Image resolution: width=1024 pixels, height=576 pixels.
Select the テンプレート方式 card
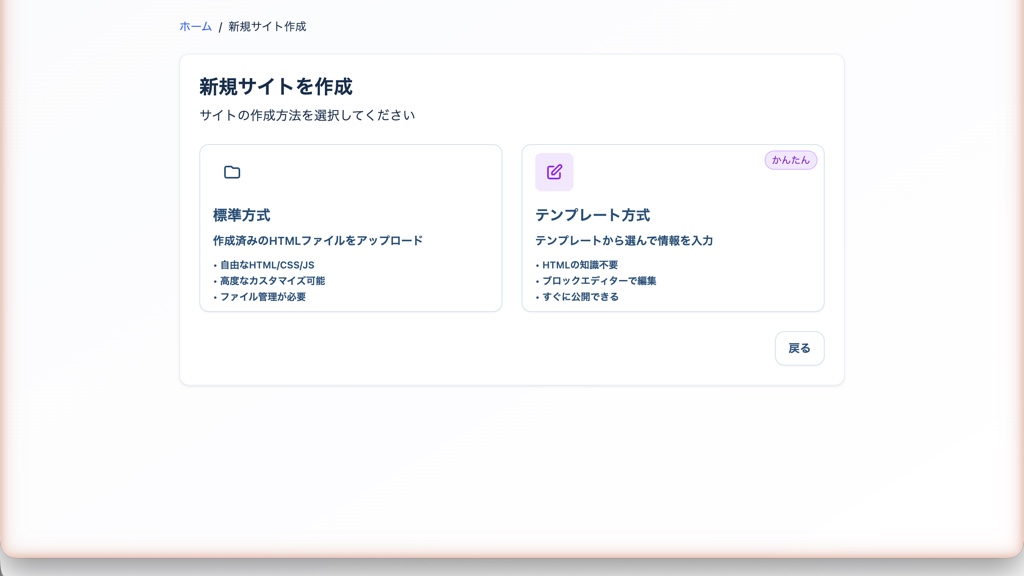[x=673, y=228]
